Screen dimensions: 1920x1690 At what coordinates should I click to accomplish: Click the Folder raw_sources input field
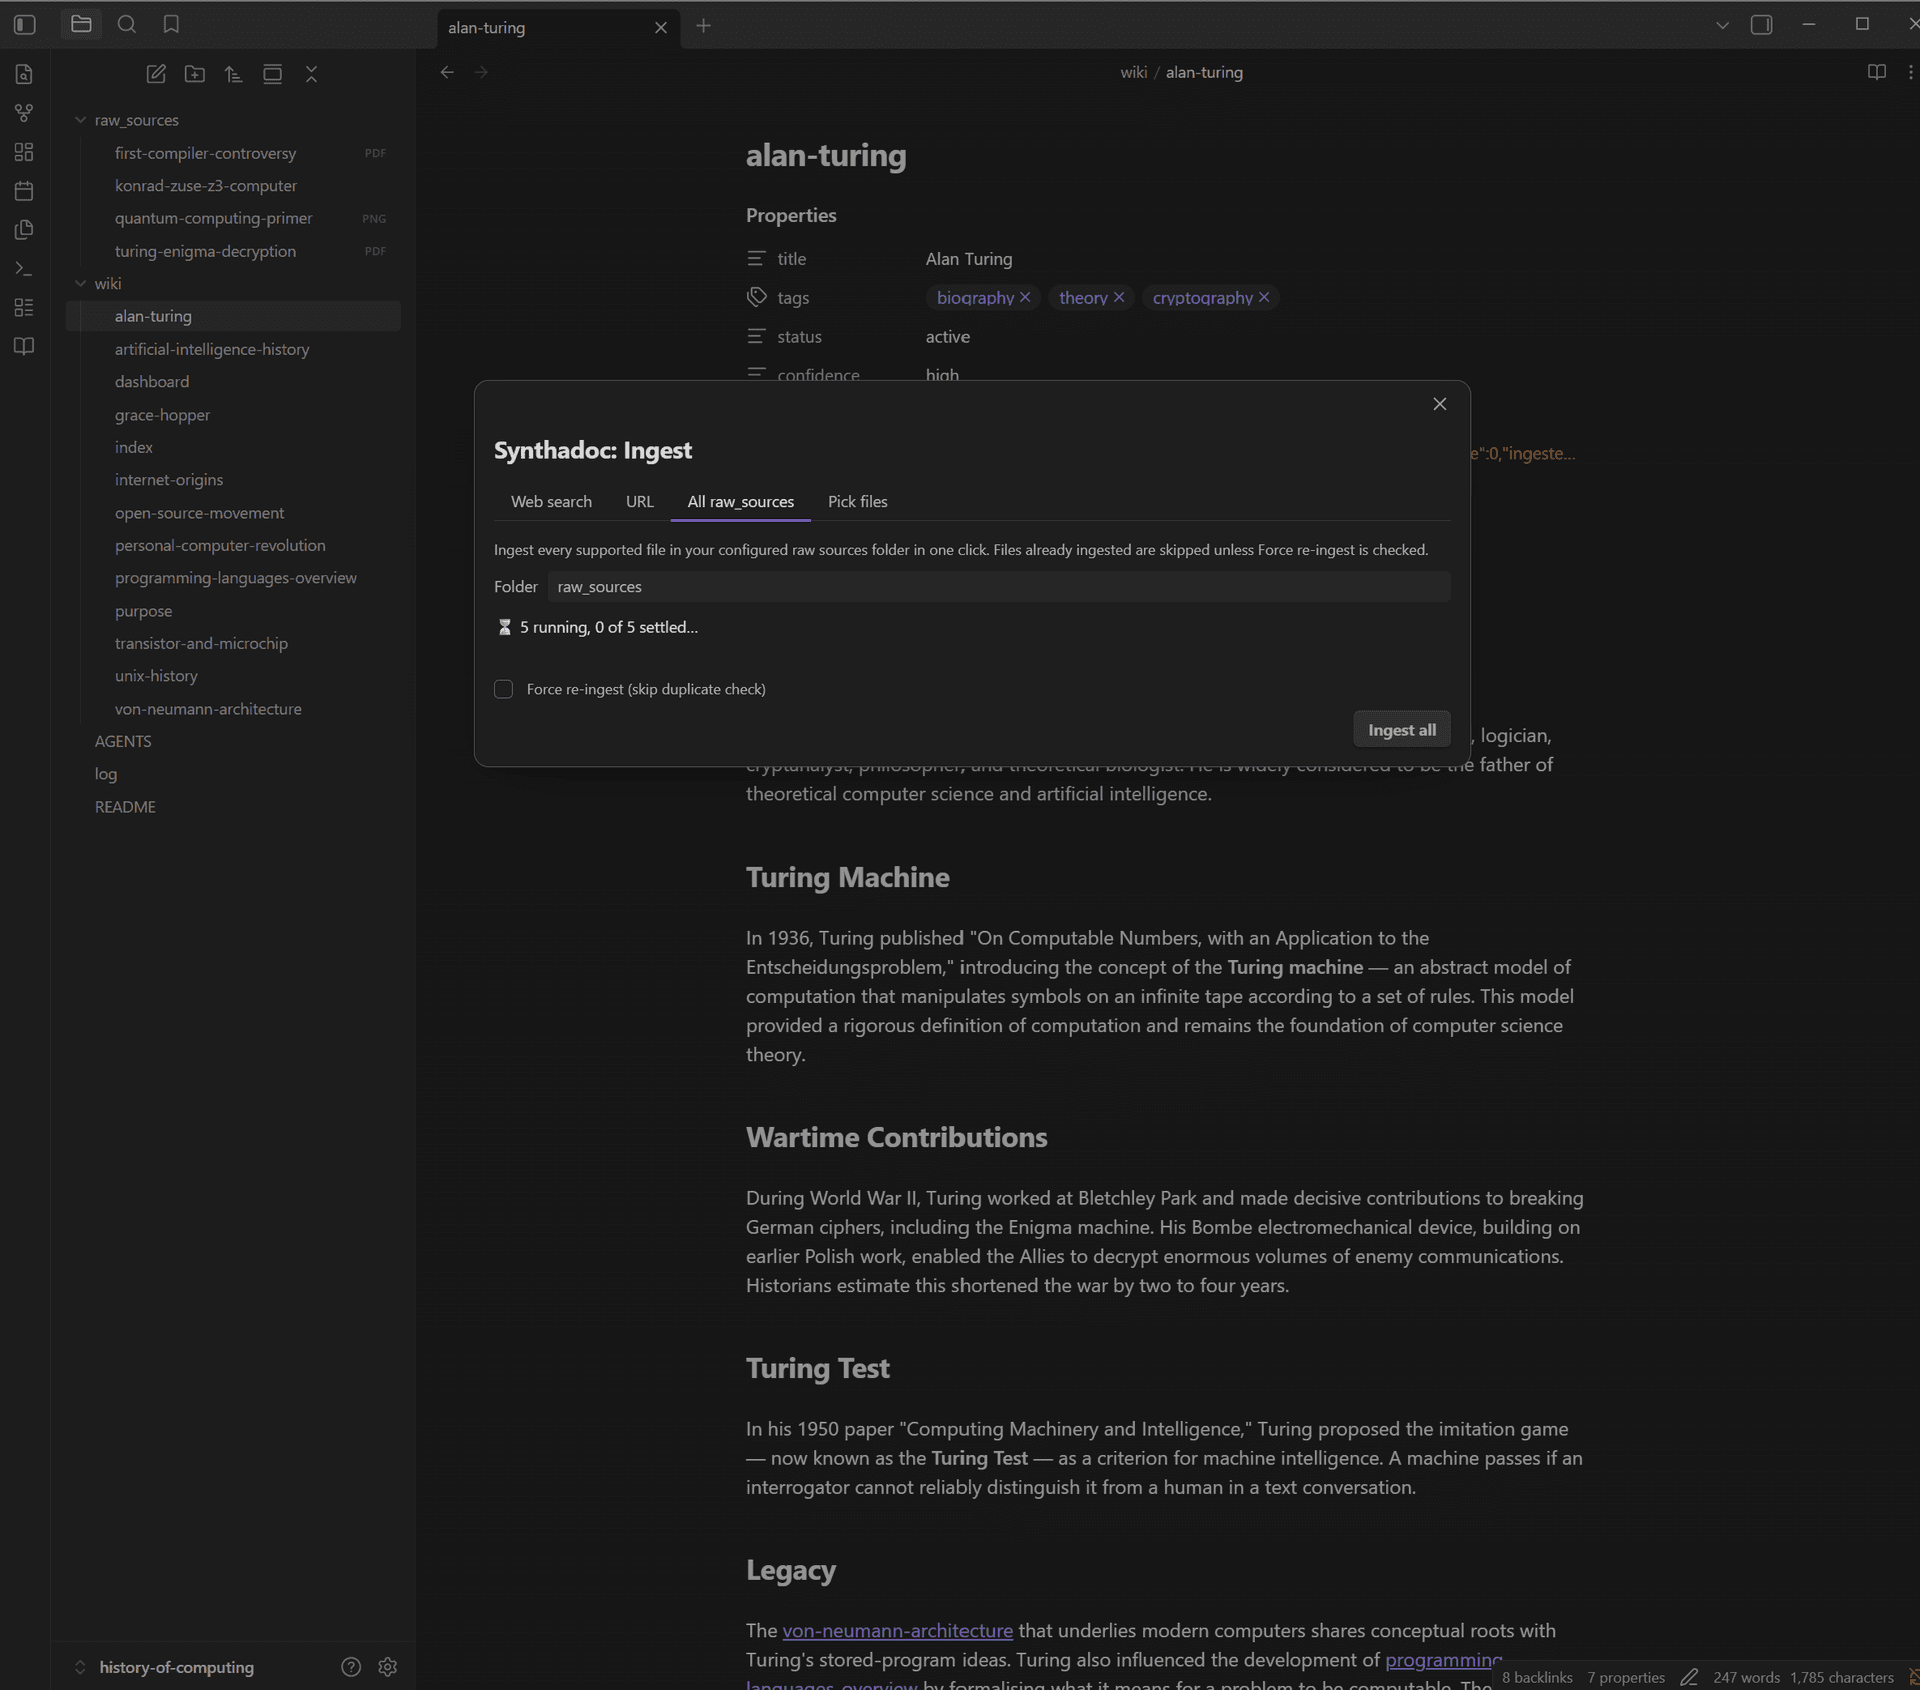pyautogui.click(x=998, y=586)
